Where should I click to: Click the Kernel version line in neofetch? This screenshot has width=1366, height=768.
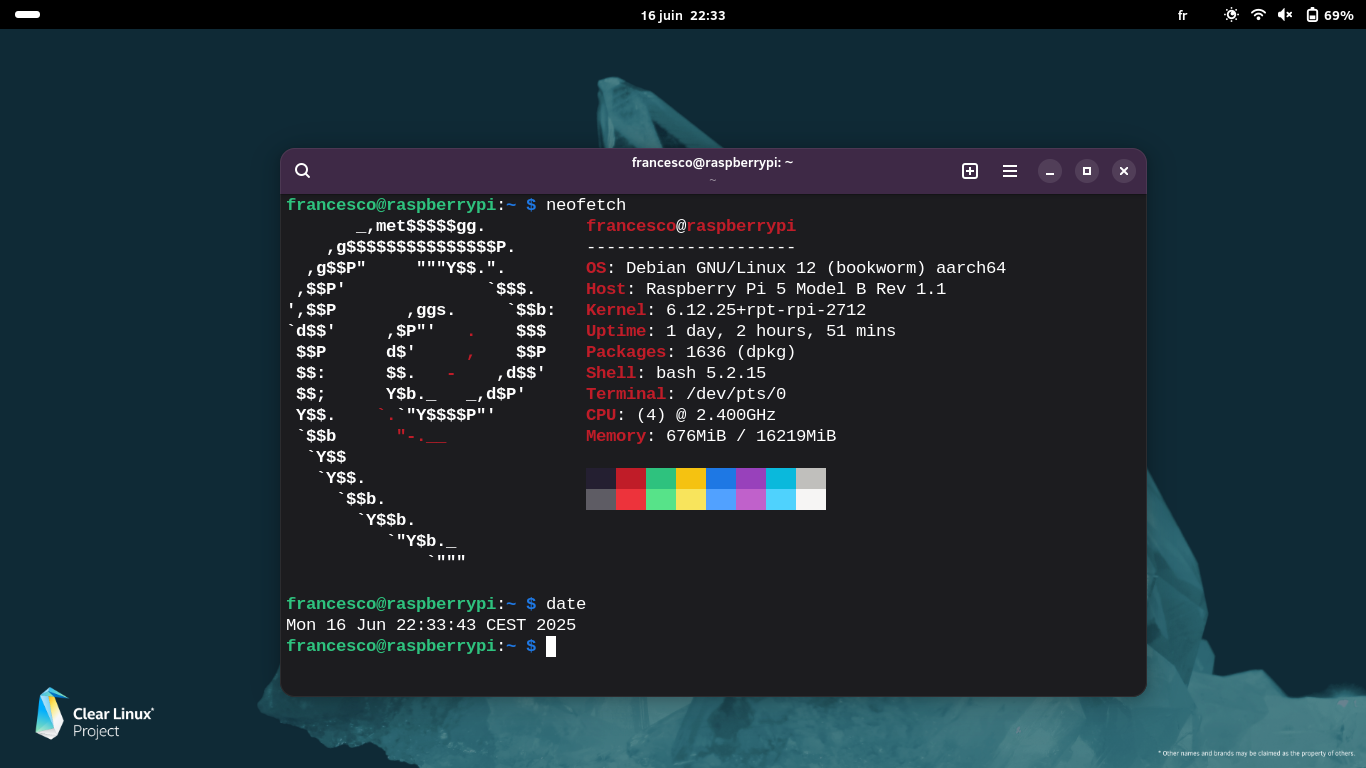(725, 310)
